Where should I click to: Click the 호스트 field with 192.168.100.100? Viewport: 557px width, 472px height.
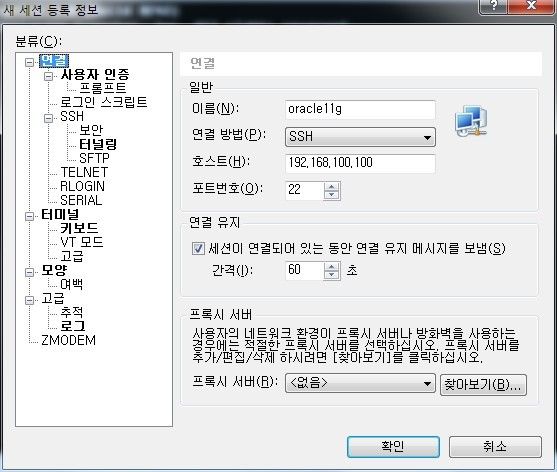pos(360,163)
